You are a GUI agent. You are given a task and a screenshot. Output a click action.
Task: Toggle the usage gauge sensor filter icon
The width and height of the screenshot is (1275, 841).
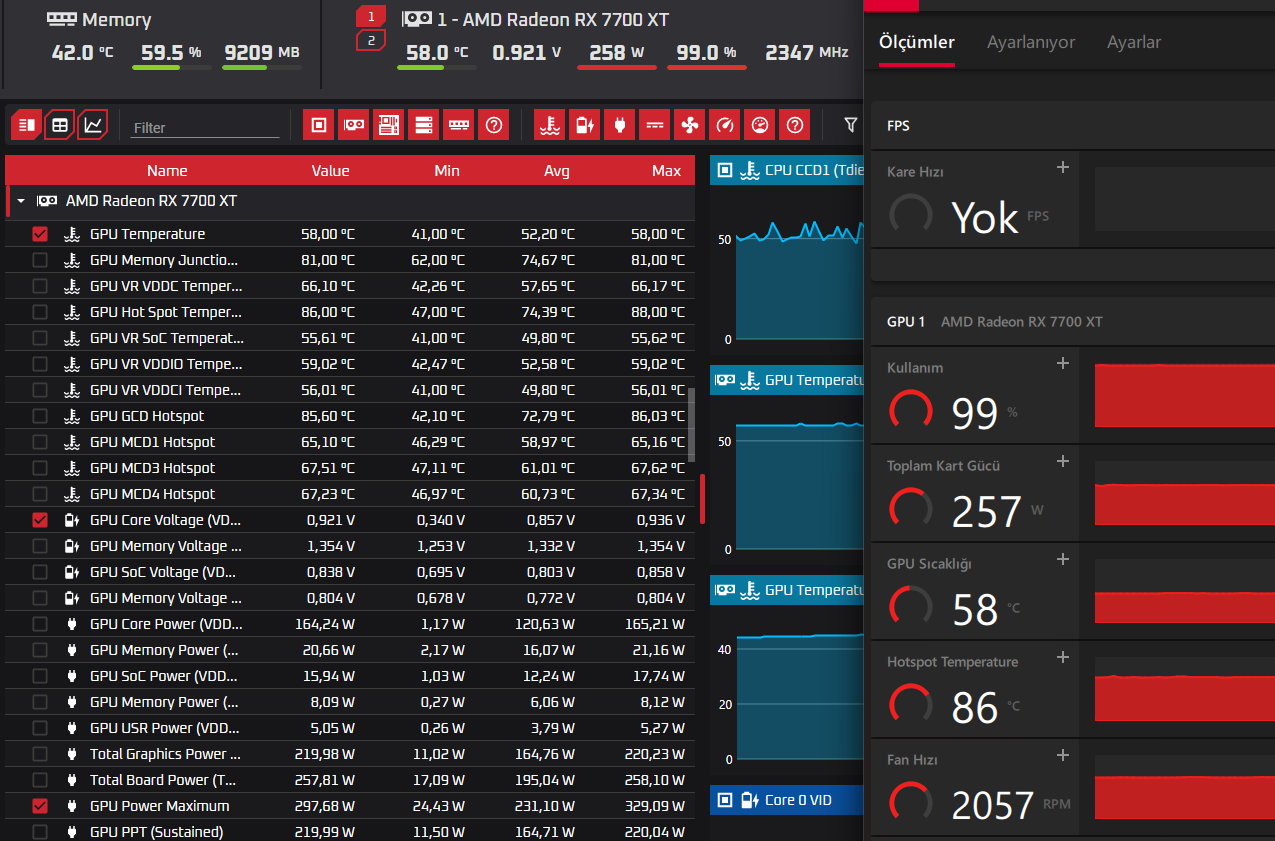coord(760,125)
